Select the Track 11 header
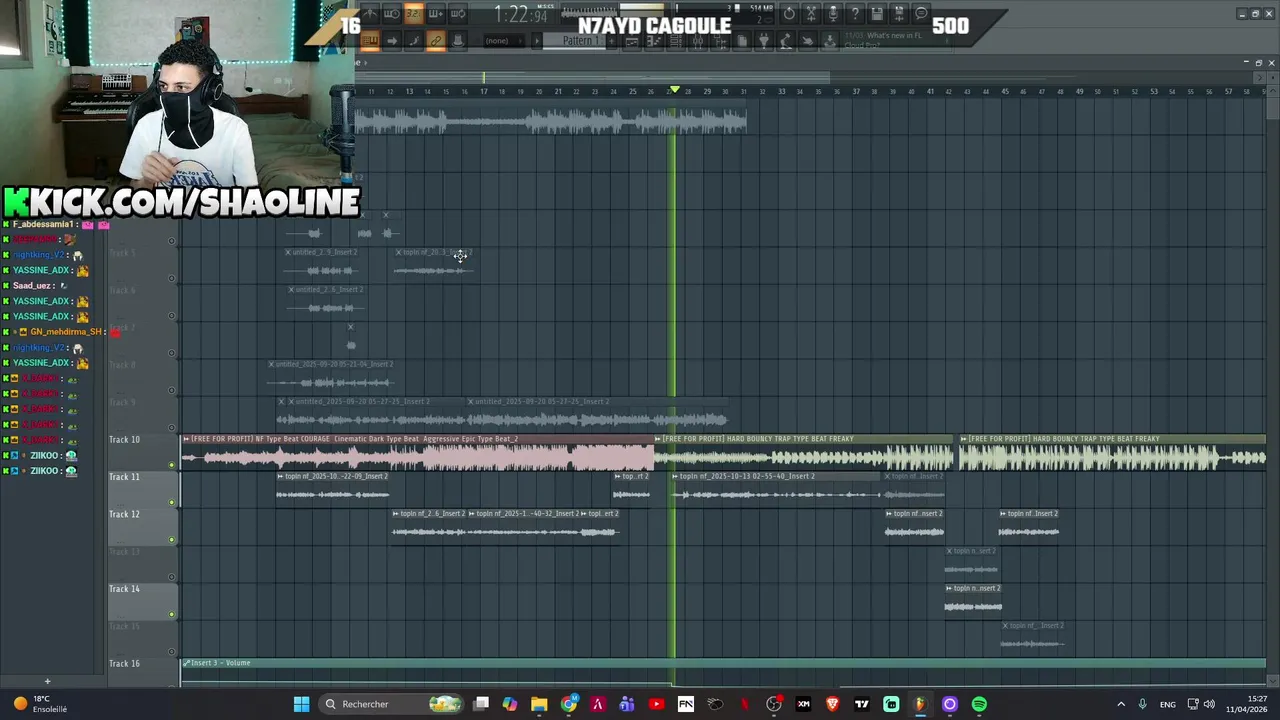Image resolution: width=1280 pixels, height=720 pixels. point(142,490)
